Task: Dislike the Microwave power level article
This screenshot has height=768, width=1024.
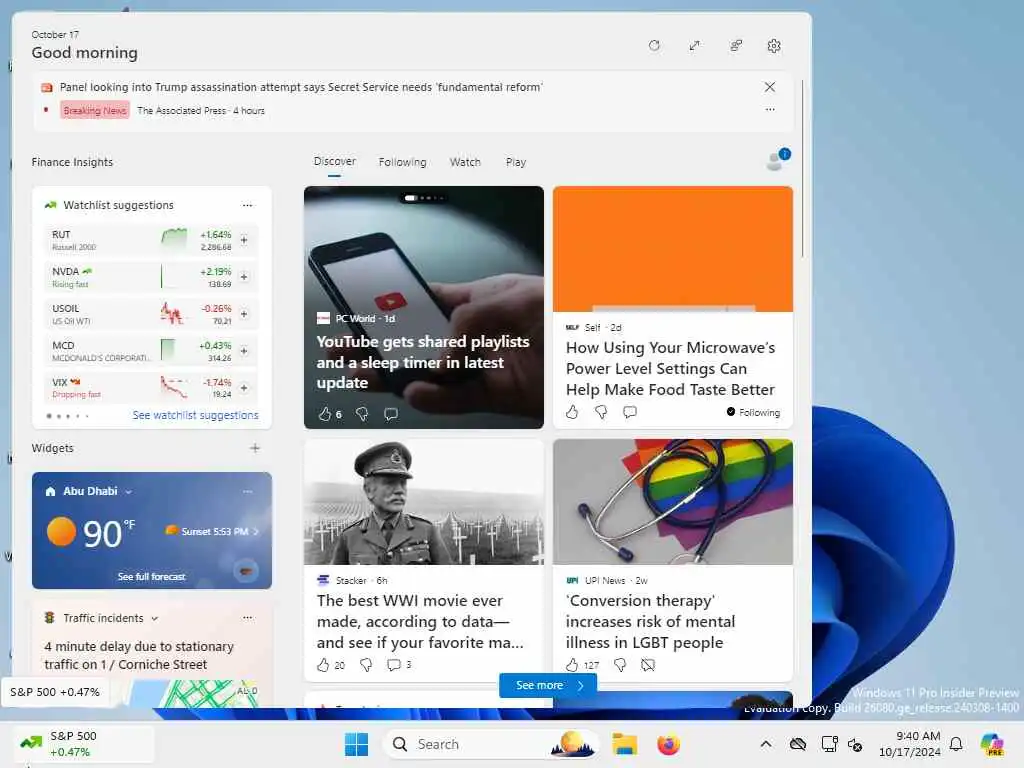Action: pyautogui.click(x=601, y=412)
